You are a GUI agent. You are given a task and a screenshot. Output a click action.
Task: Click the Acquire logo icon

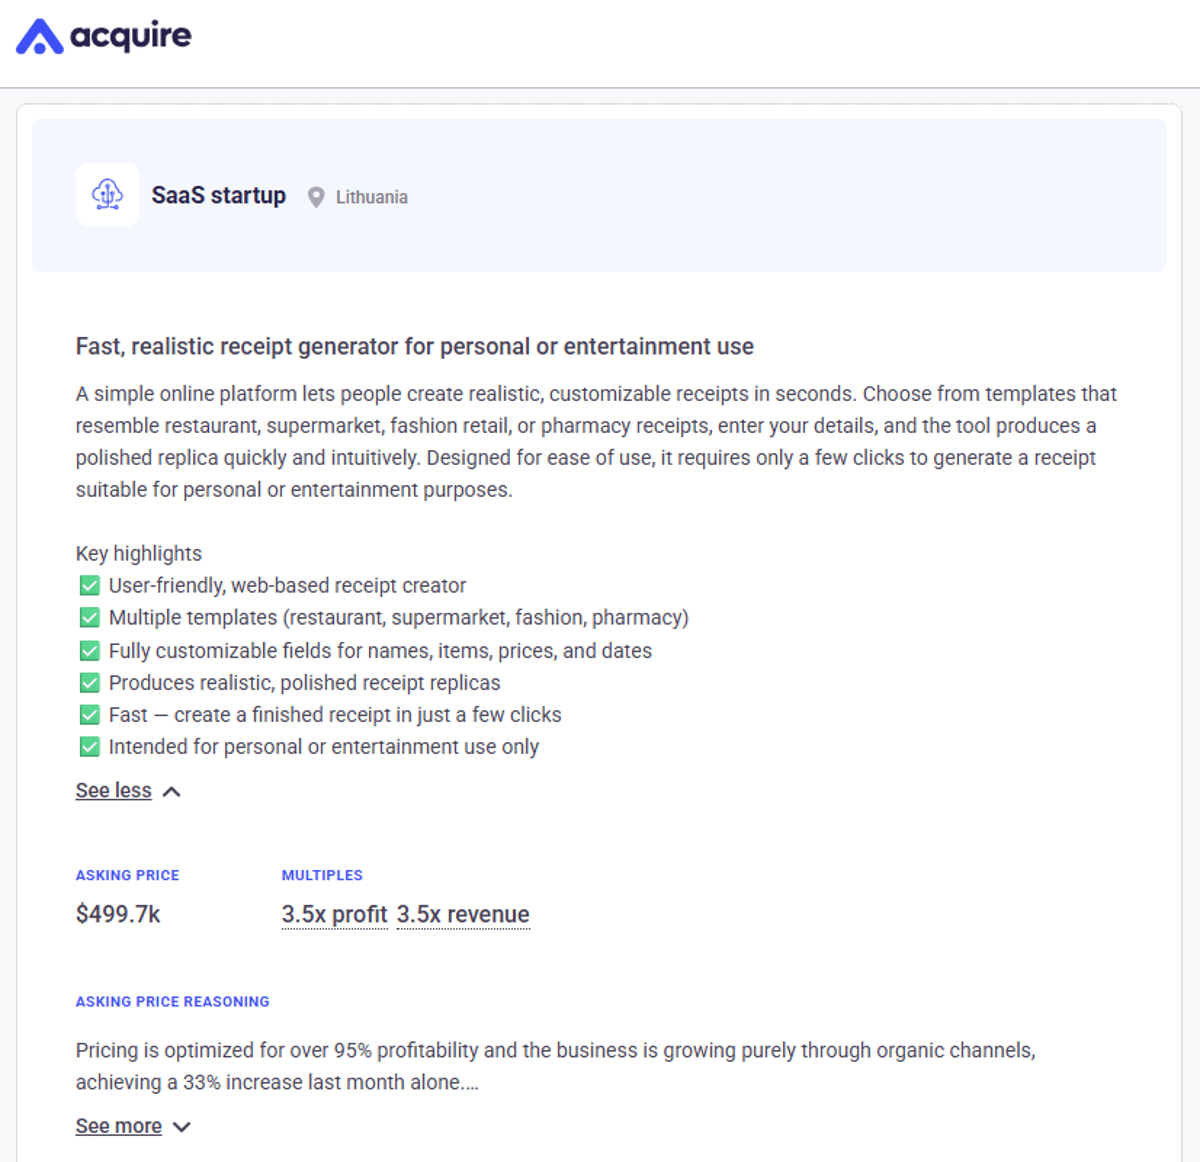pyautogui.click(x=40, y=37)
